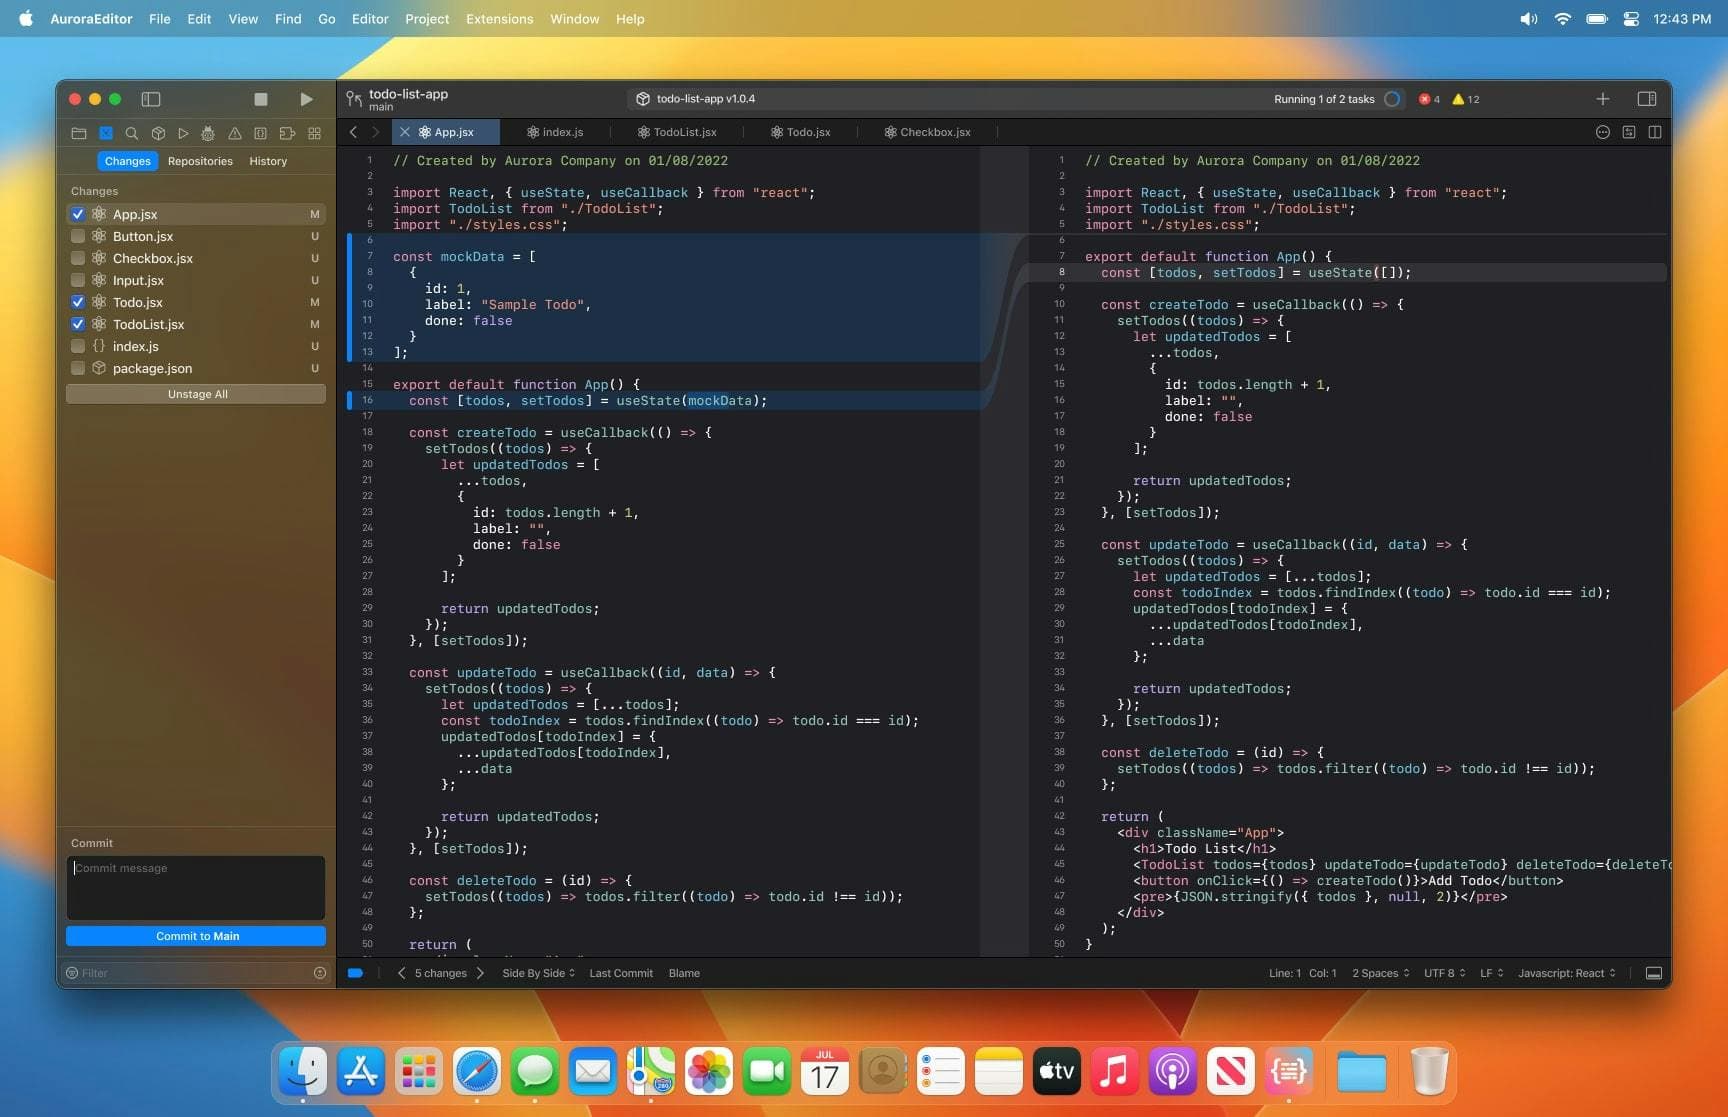
Task: Open the project folder navigator
Action: point(79,133)
